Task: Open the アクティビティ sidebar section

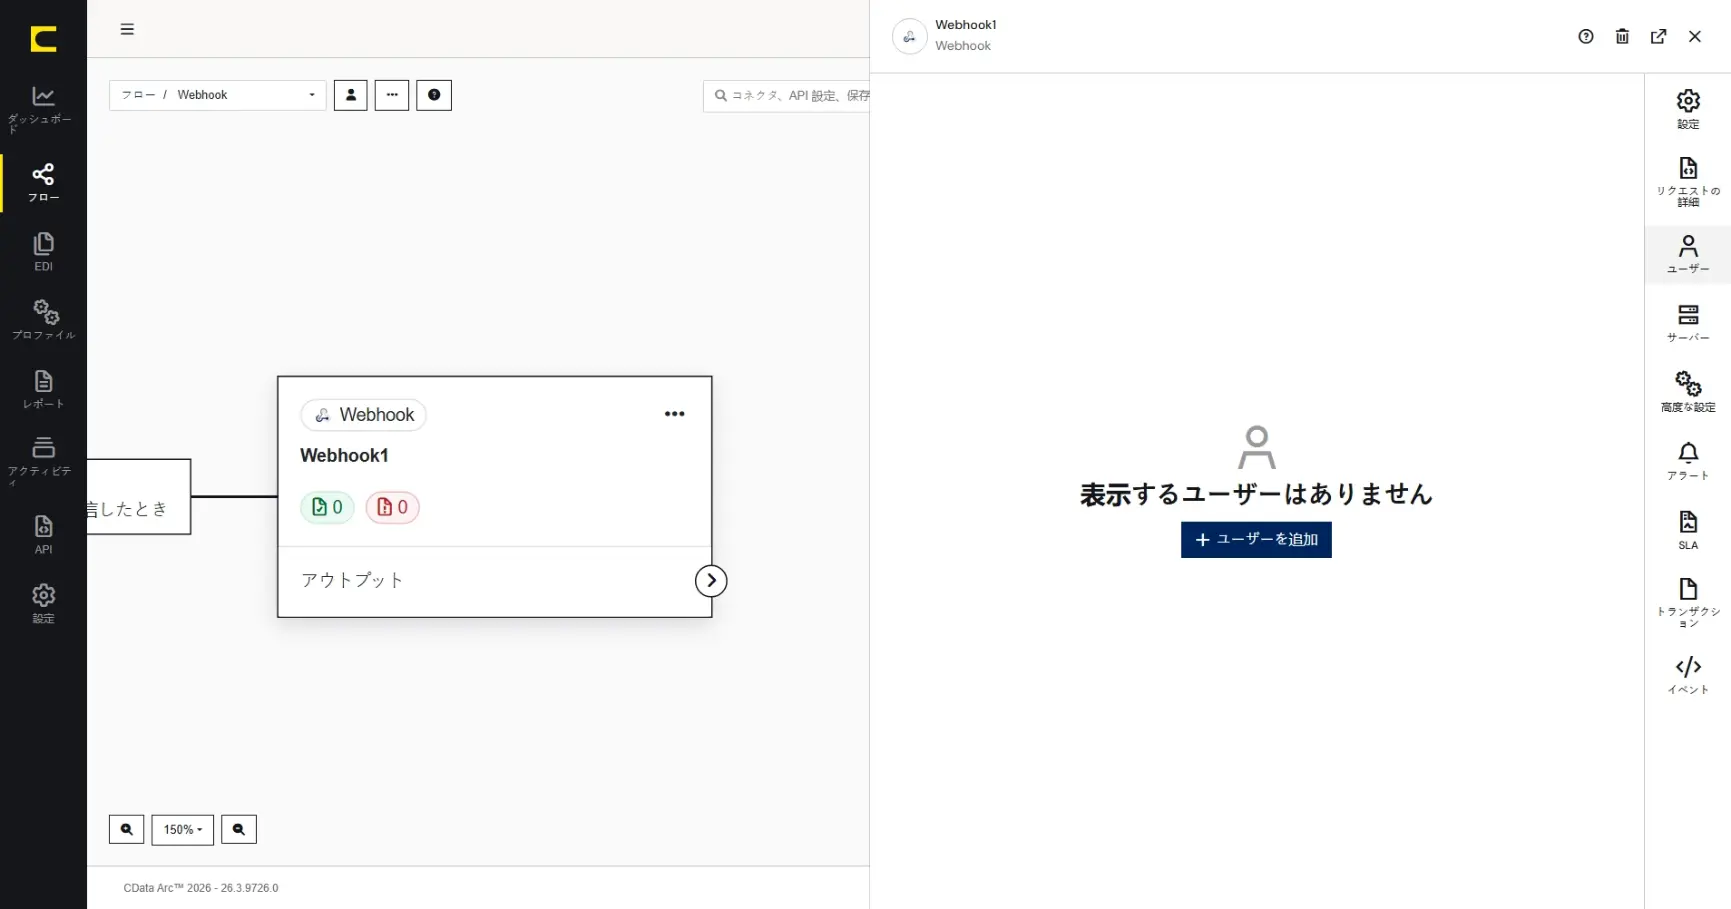Action: [43, 460]
